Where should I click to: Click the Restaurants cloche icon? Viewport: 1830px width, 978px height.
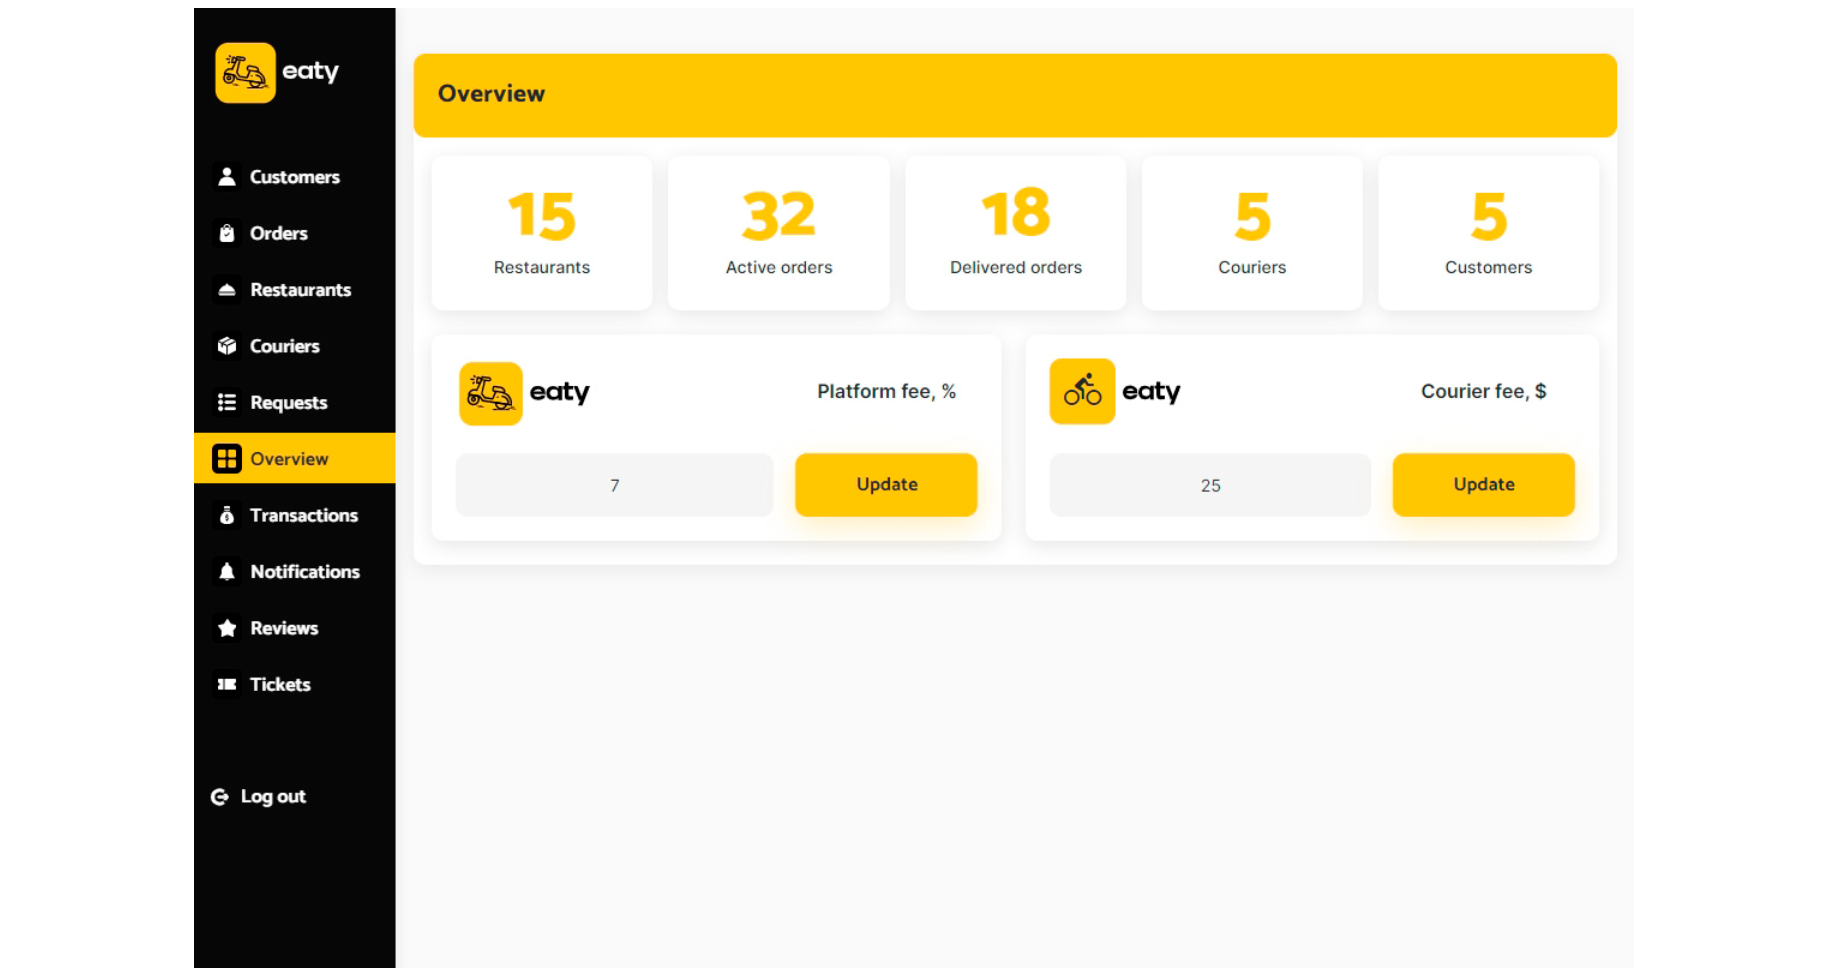coord(227,290)
